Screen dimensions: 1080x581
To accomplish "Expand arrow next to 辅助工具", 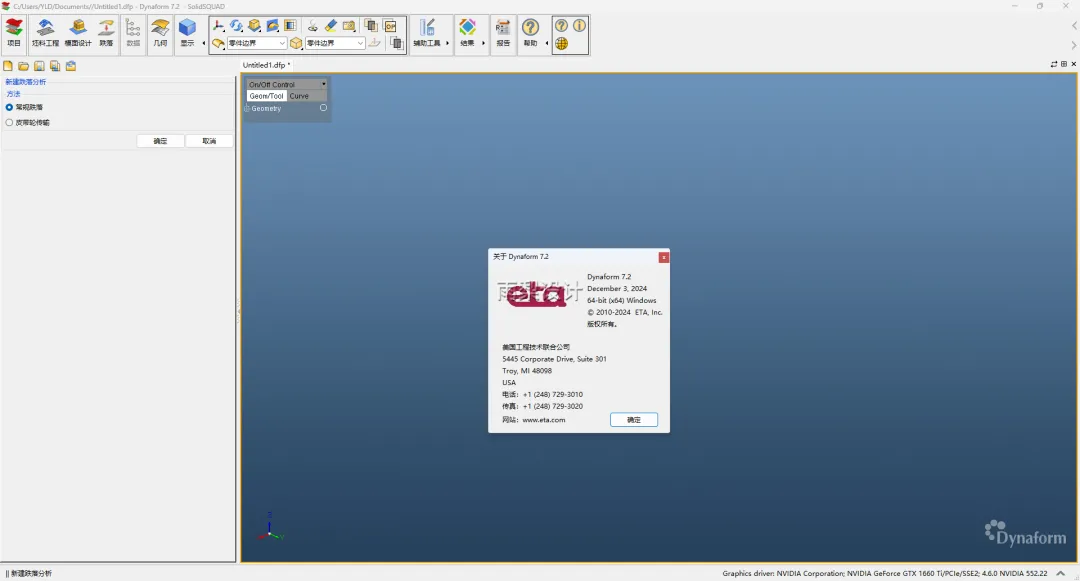I will (x=448, y=43).
